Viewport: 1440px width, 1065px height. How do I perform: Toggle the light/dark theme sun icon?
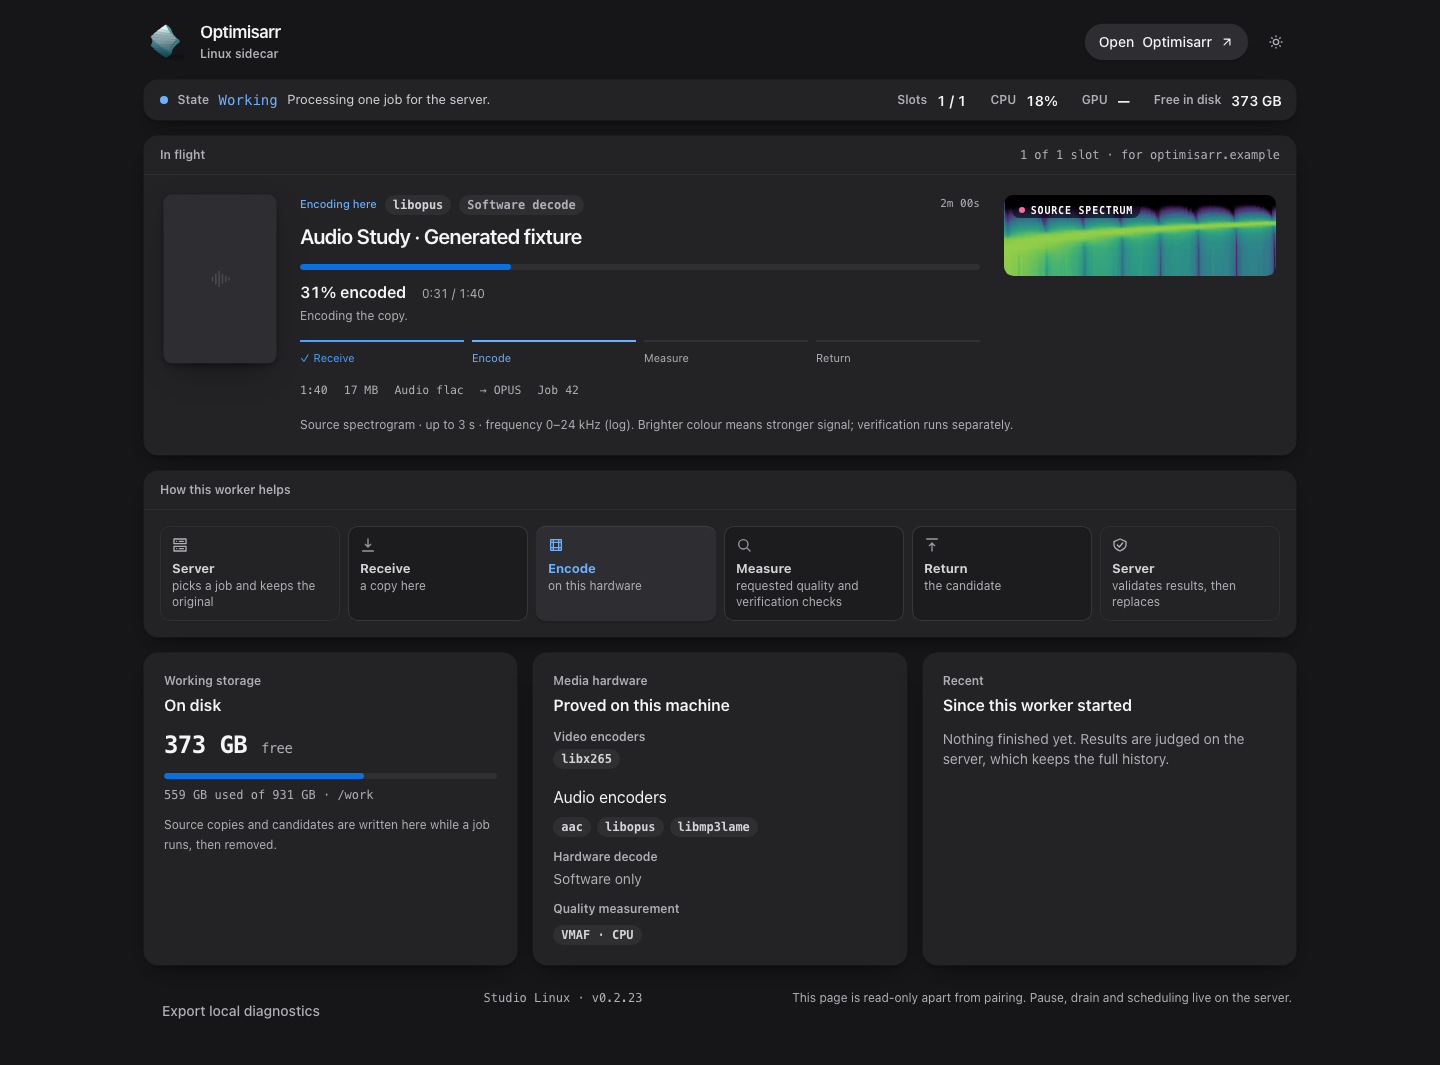point(1276,42)
